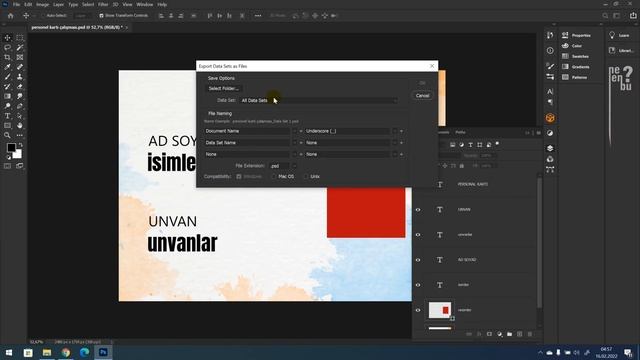Toggle Quick Mask mode icon
Image resolution: width=640 pixels, height=360 pixels.
(7, 166)
